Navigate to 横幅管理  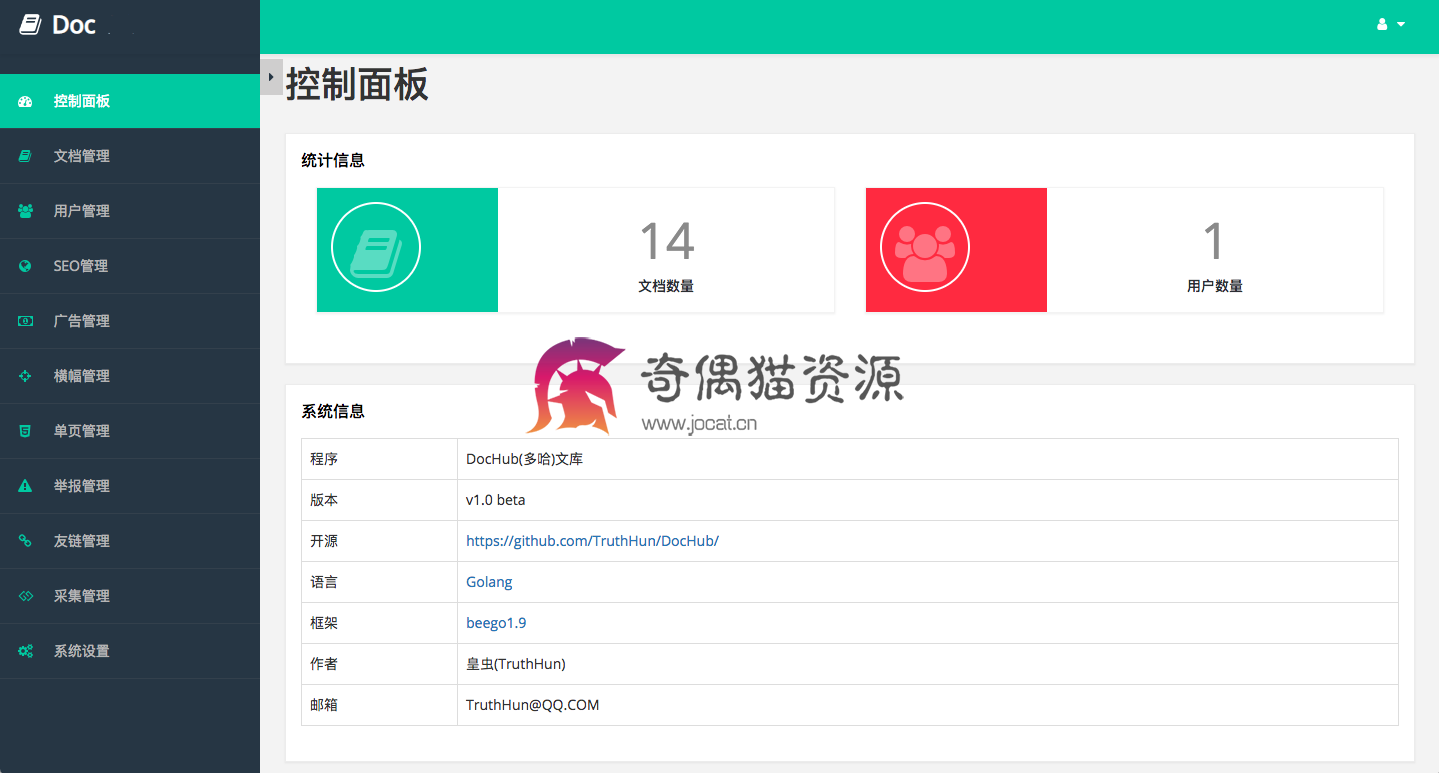coord(130,376)
